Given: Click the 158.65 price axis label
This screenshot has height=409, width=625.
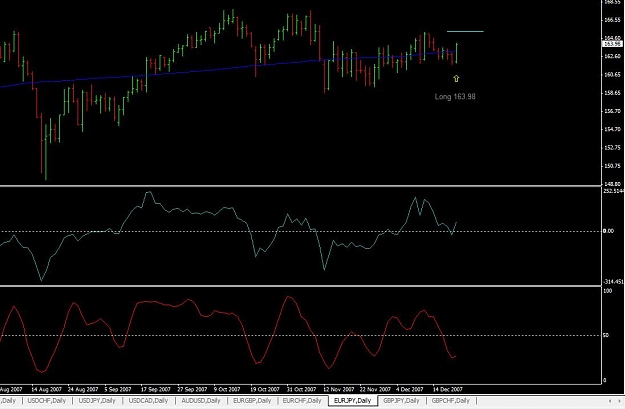Looking at the screenshot, I should point(613,93).
